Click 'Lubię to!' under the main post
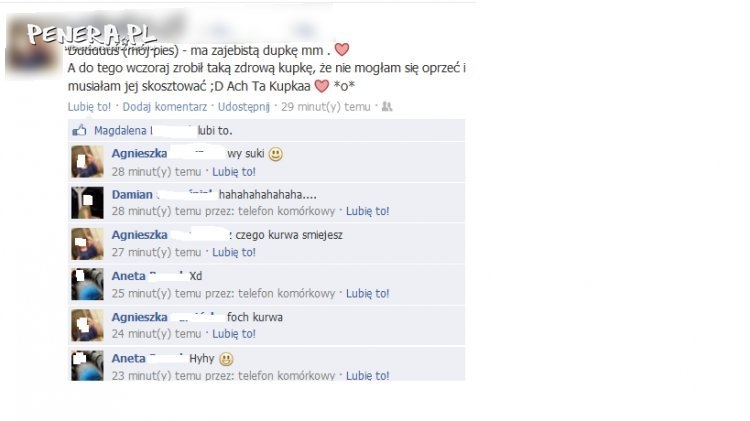Screen dimensions: 750x421 [89, 107]
